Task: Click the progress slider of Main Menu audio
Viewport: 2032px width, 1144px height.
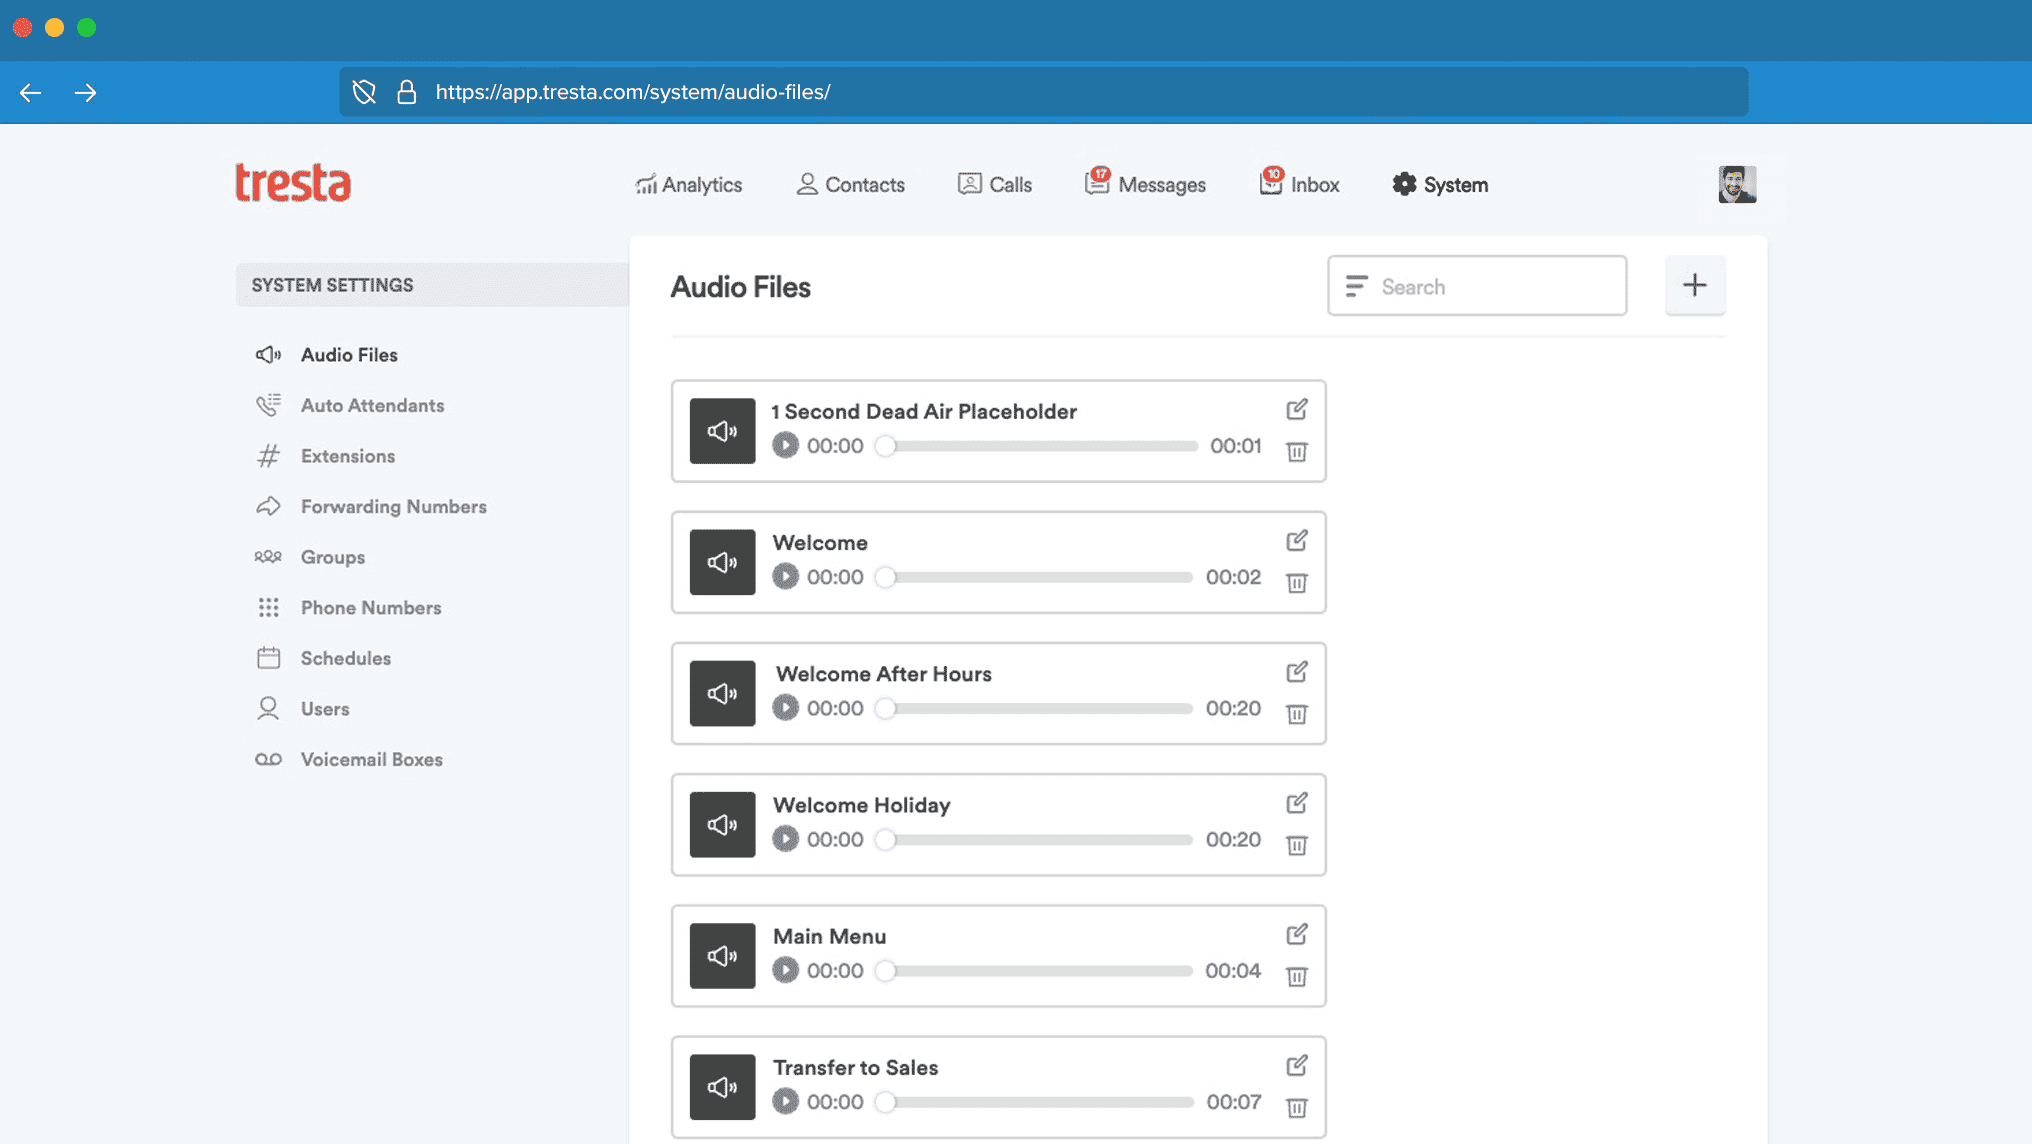Action: tap(1034, 970)
